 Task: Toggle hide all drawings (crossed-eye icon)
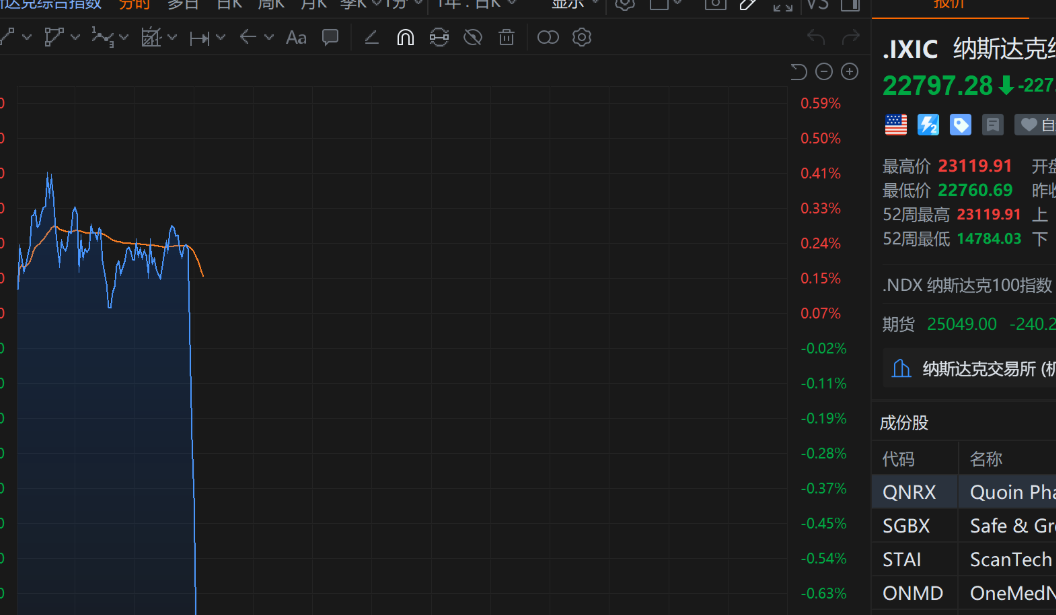coord(473,38)
